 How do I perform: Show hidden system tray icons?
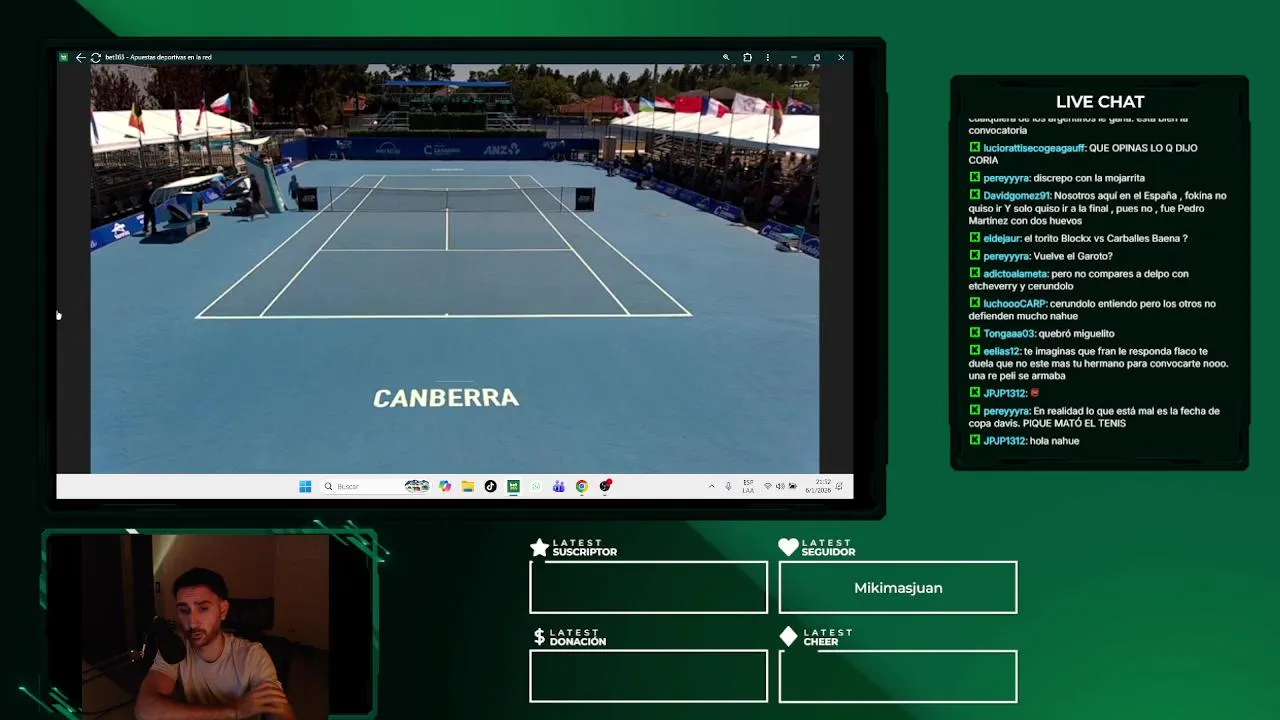[x=712, y=486]
